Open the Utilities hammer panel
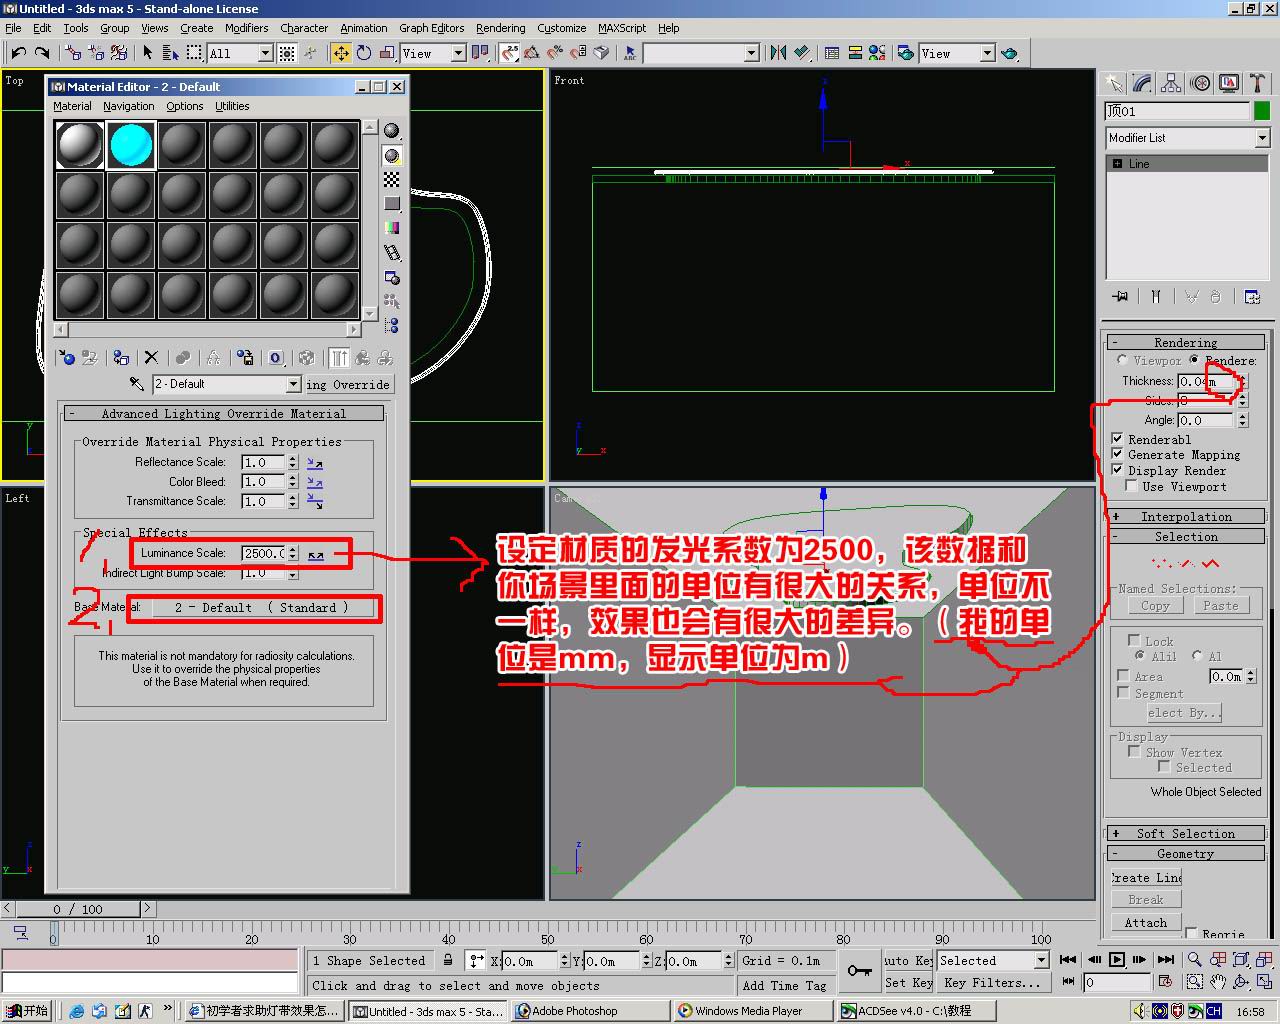 point(1256,84)
